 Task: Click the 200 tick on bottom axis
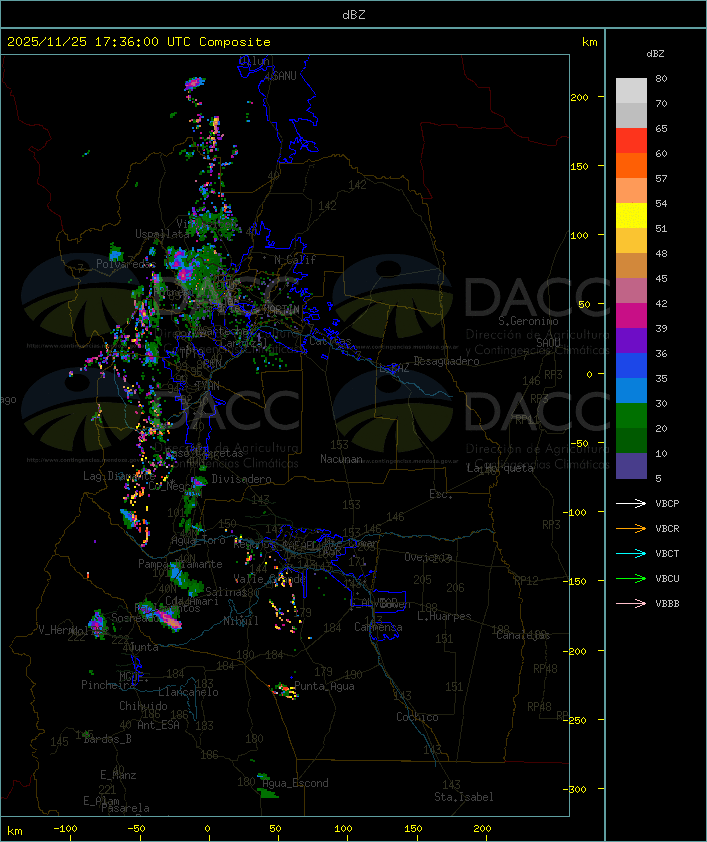(482, 829)
